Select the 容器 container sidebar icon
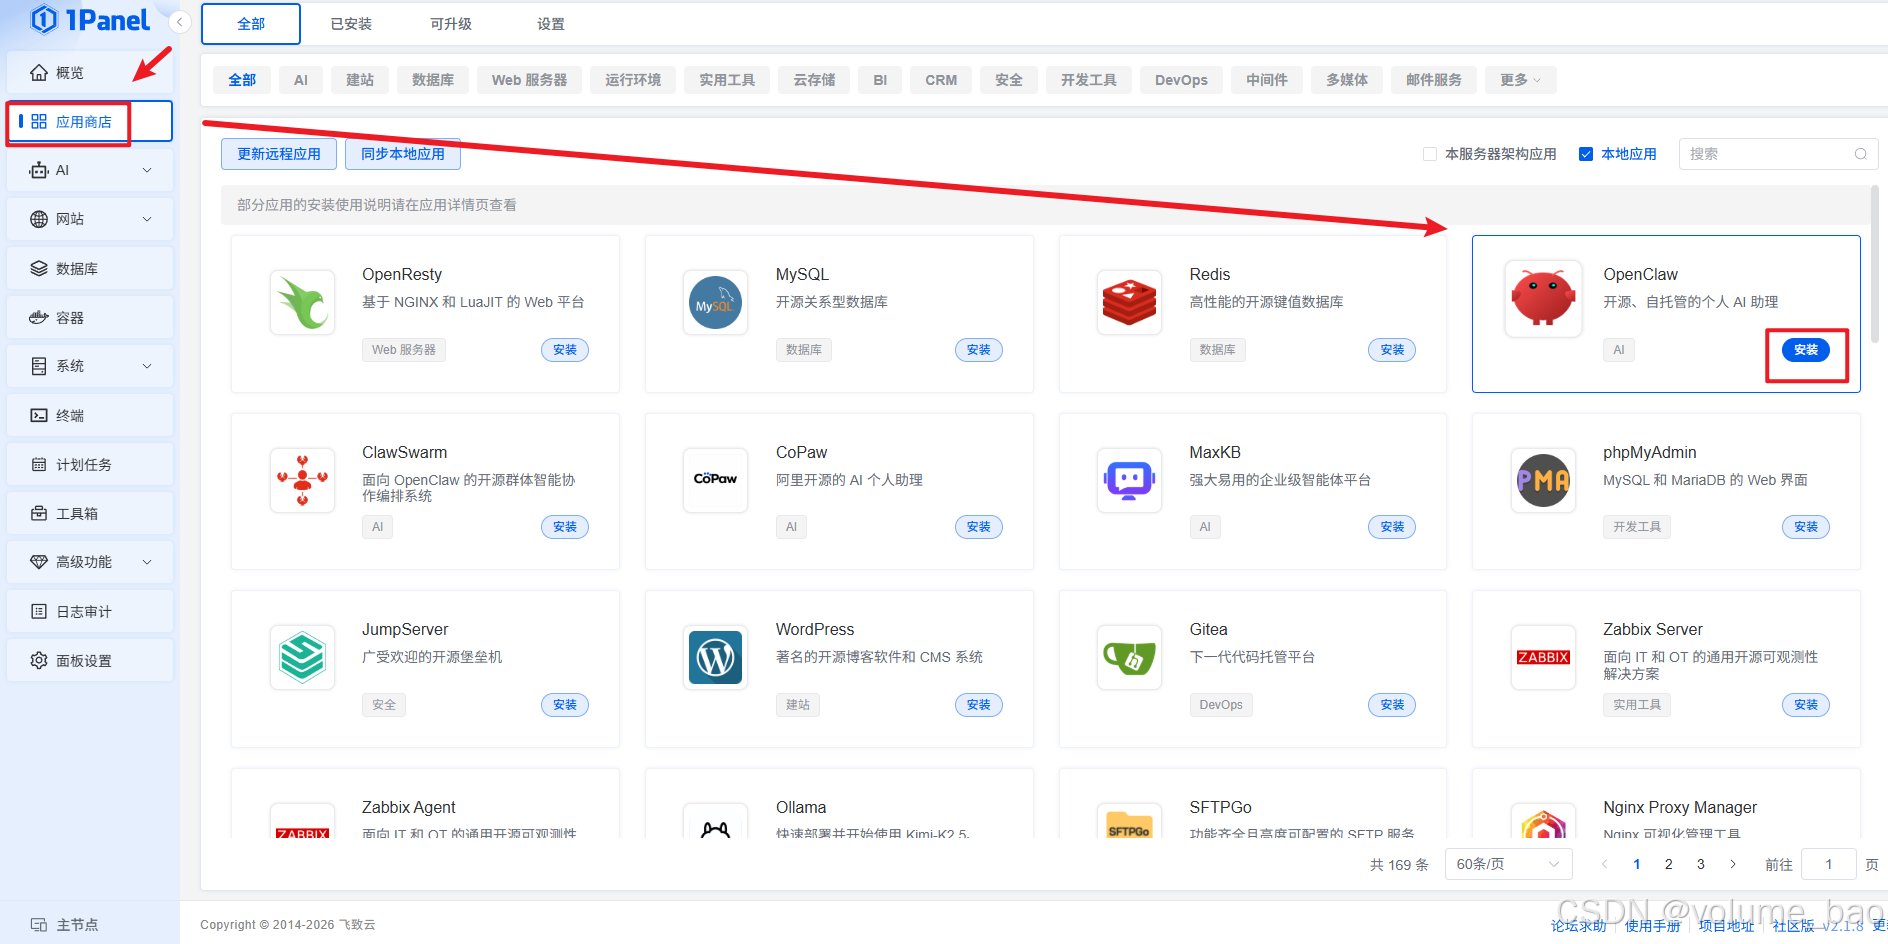1888x944 pixels. pos(38,316)
